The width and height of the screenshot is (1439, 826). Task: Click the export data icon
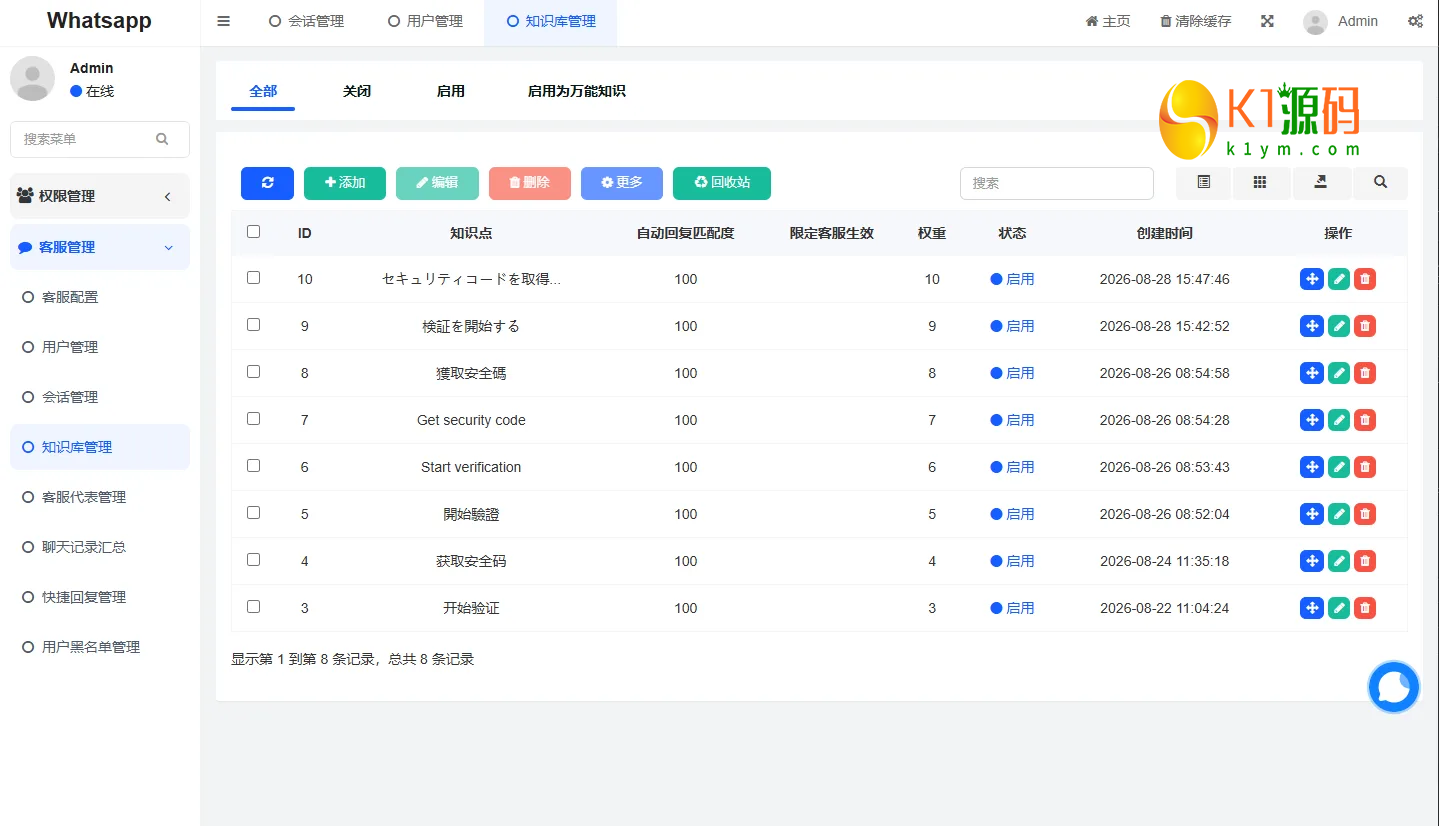tap(1320, 183)
